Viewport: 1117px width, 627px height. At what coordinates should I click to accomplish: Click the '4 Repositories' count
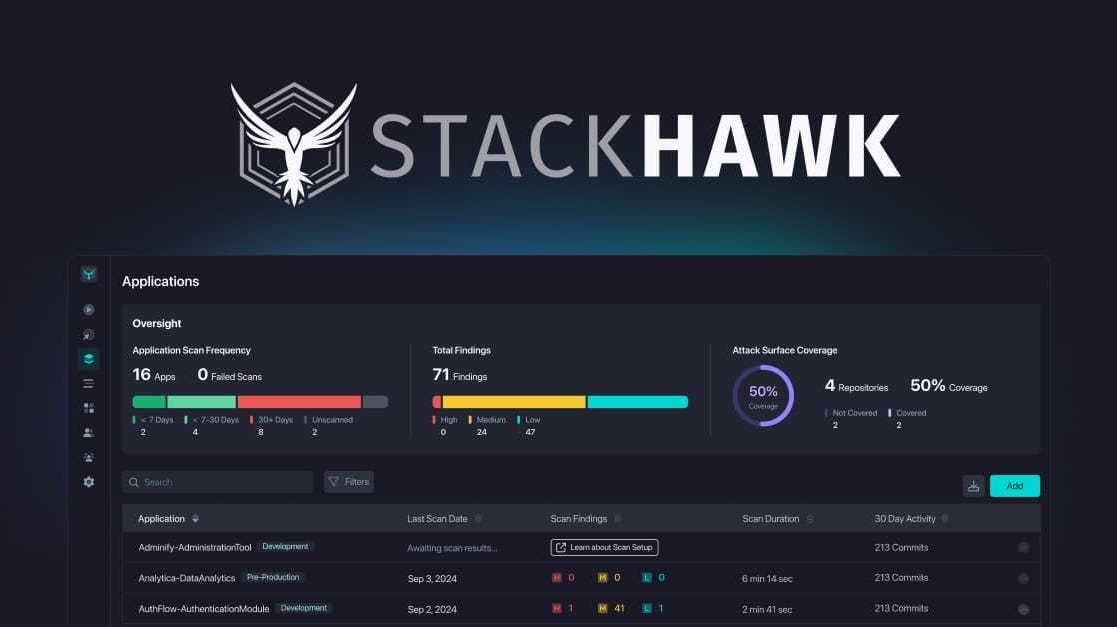tap(856, 386)
